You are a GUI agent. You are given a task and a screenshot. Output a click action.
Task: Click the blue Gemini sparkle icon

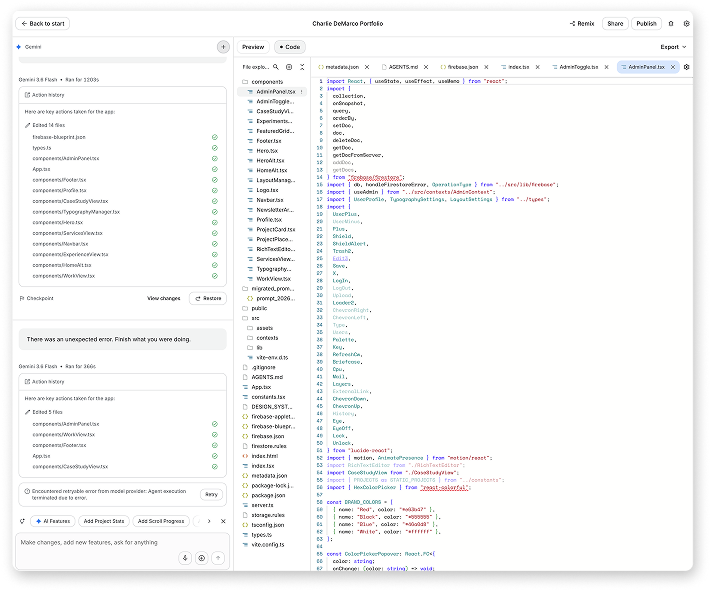tap(19, 47)
